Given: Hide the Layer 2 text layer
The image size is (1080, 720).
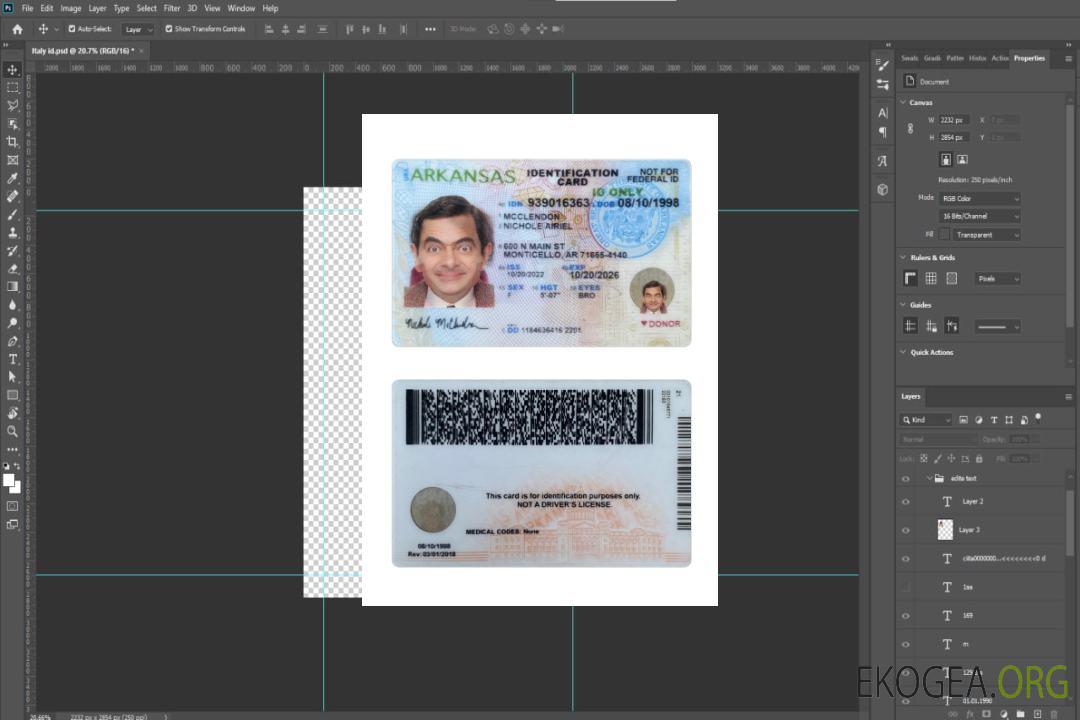Looking at the screenshot, I should [x=905, y=502].
